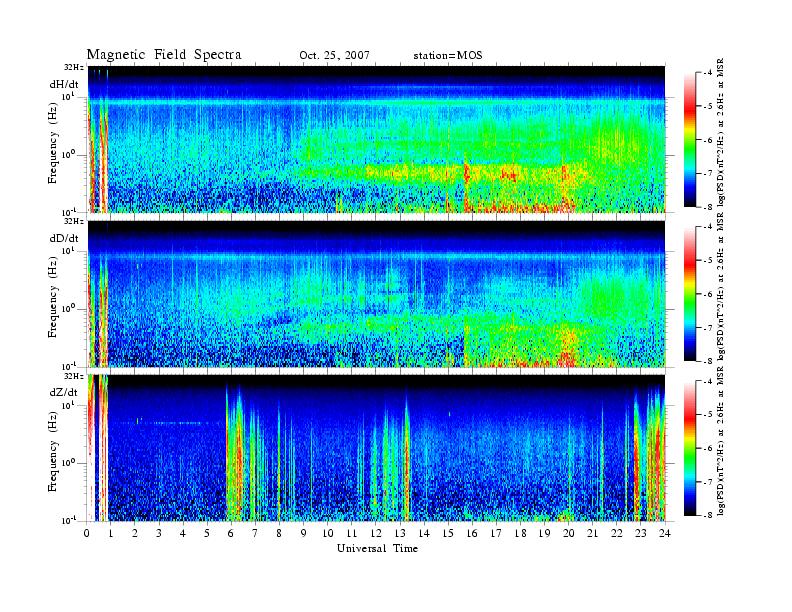Click time axis tick label "13"

400,534
